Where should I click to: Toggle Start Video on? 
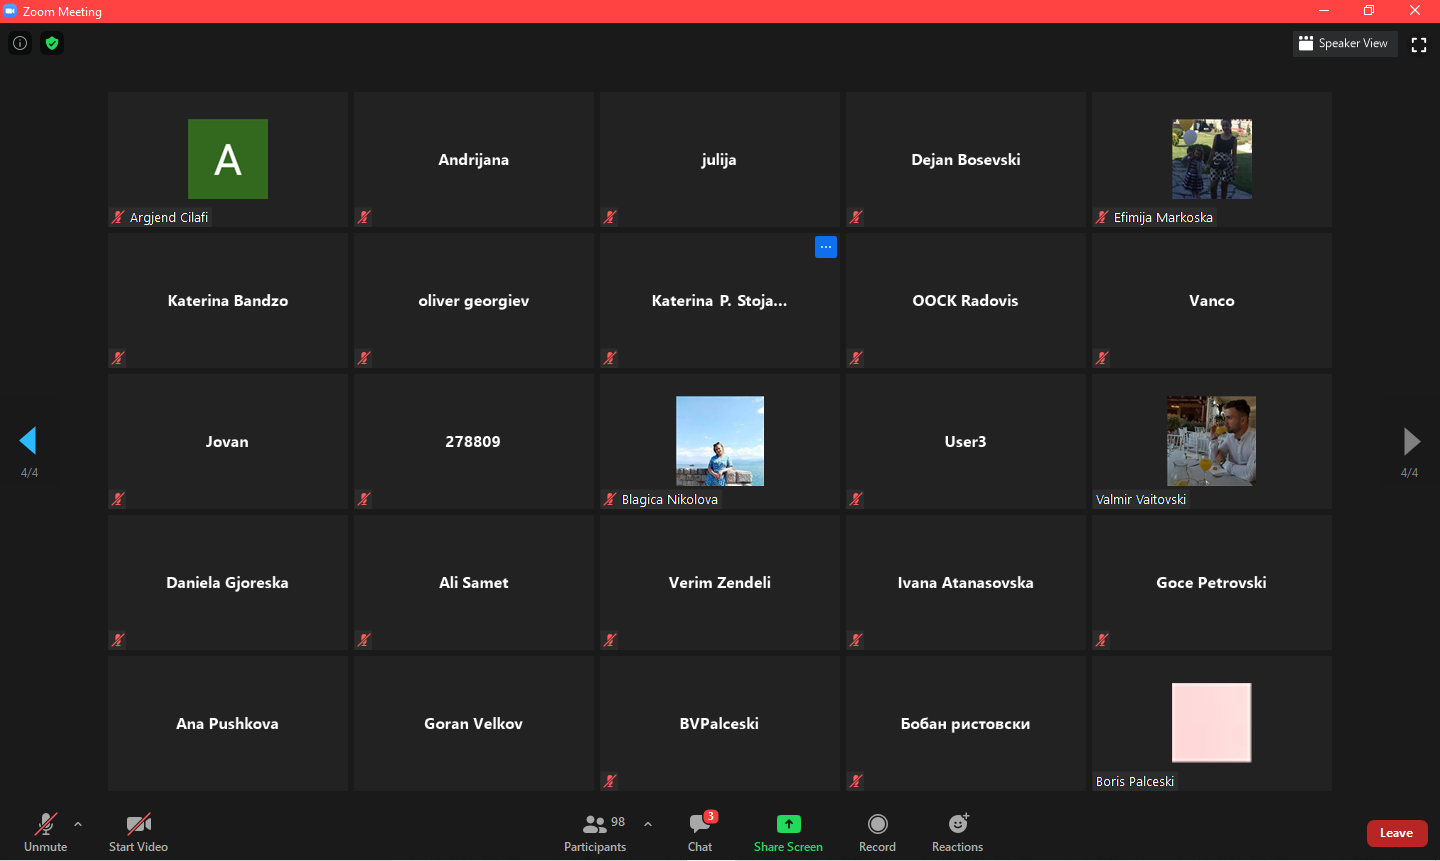click(138, 831)
